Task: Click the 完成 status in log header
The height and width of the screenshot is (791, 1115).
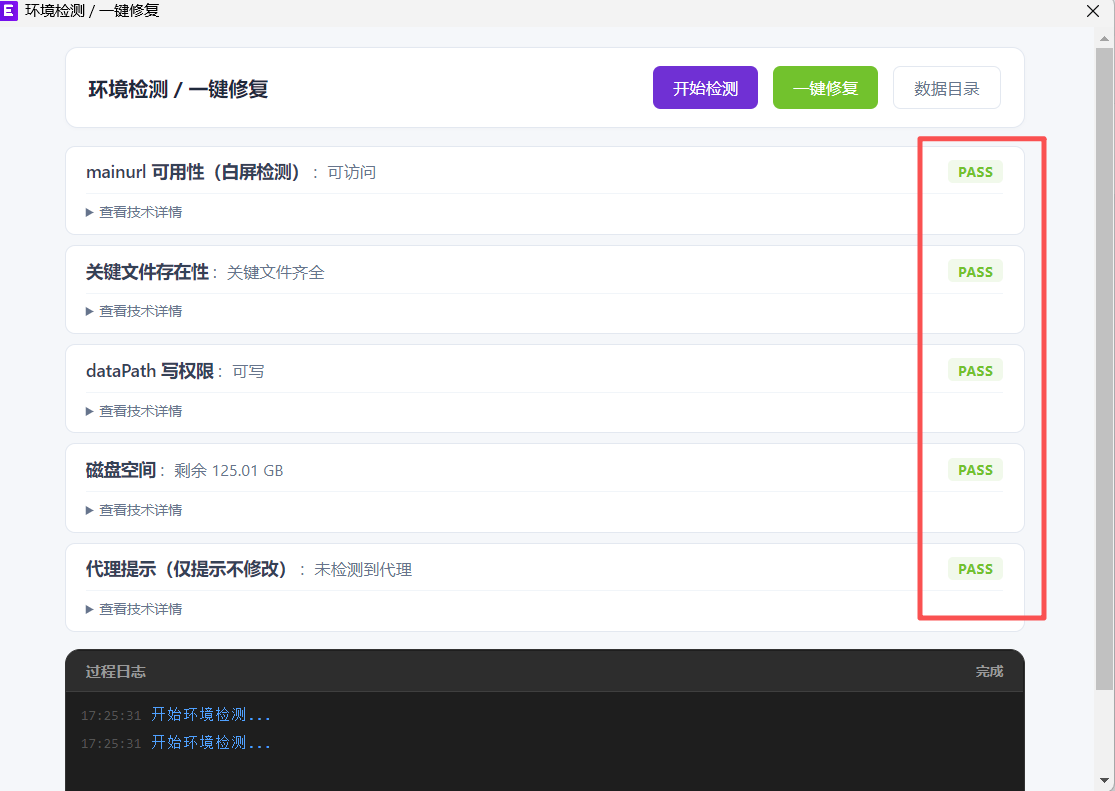Action: click(x=989, y=671)
